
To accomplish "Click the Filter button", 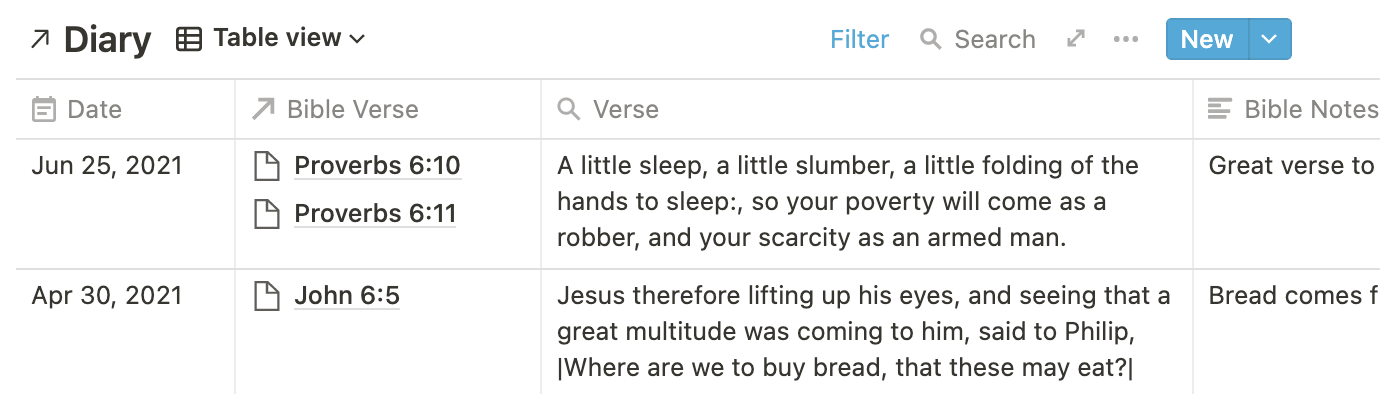I will [x=860, y=39].
